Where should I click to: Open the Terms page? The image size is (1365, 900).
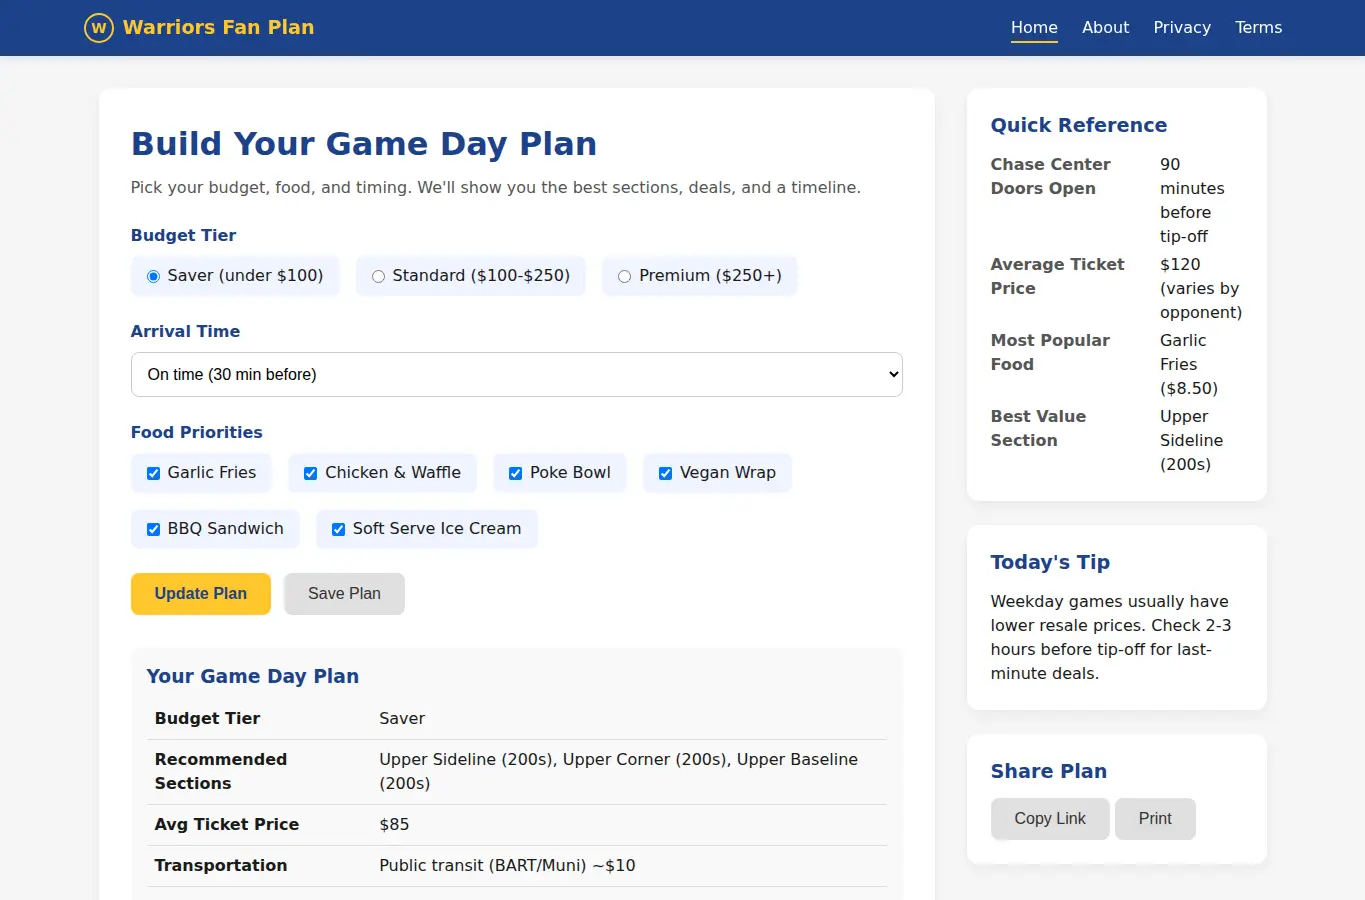coord(1258,28)
